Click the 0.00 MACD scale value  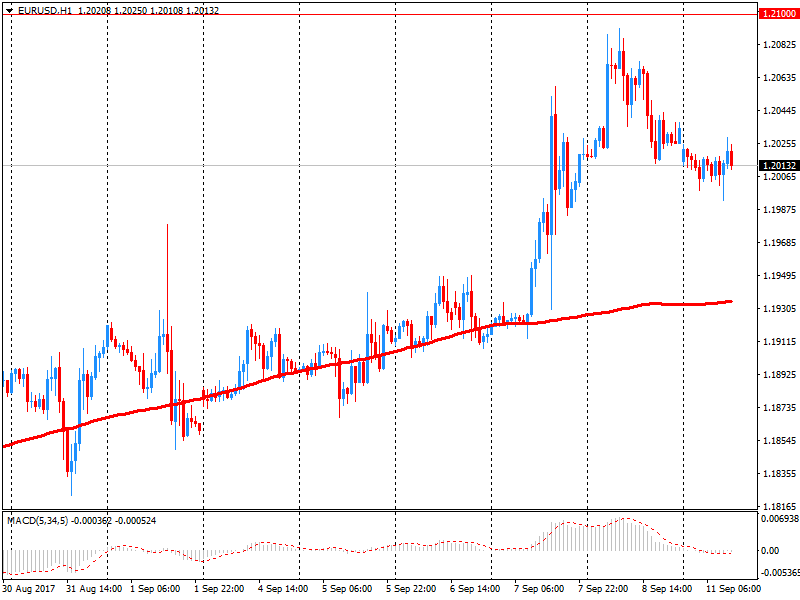pos(769,551)
